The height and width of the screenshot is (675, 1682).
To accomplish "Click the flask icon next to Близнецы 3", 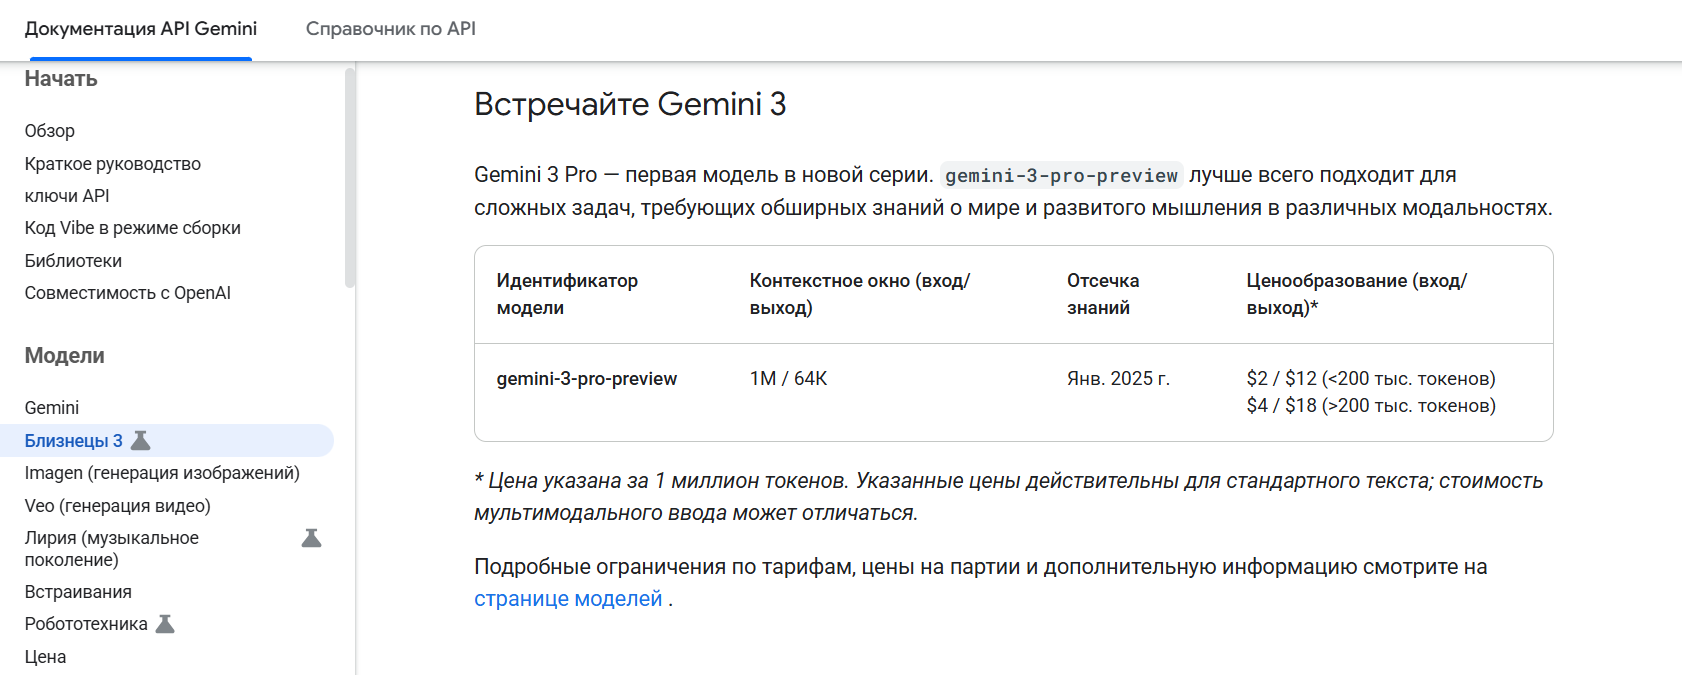I will [x=141, y=440].
